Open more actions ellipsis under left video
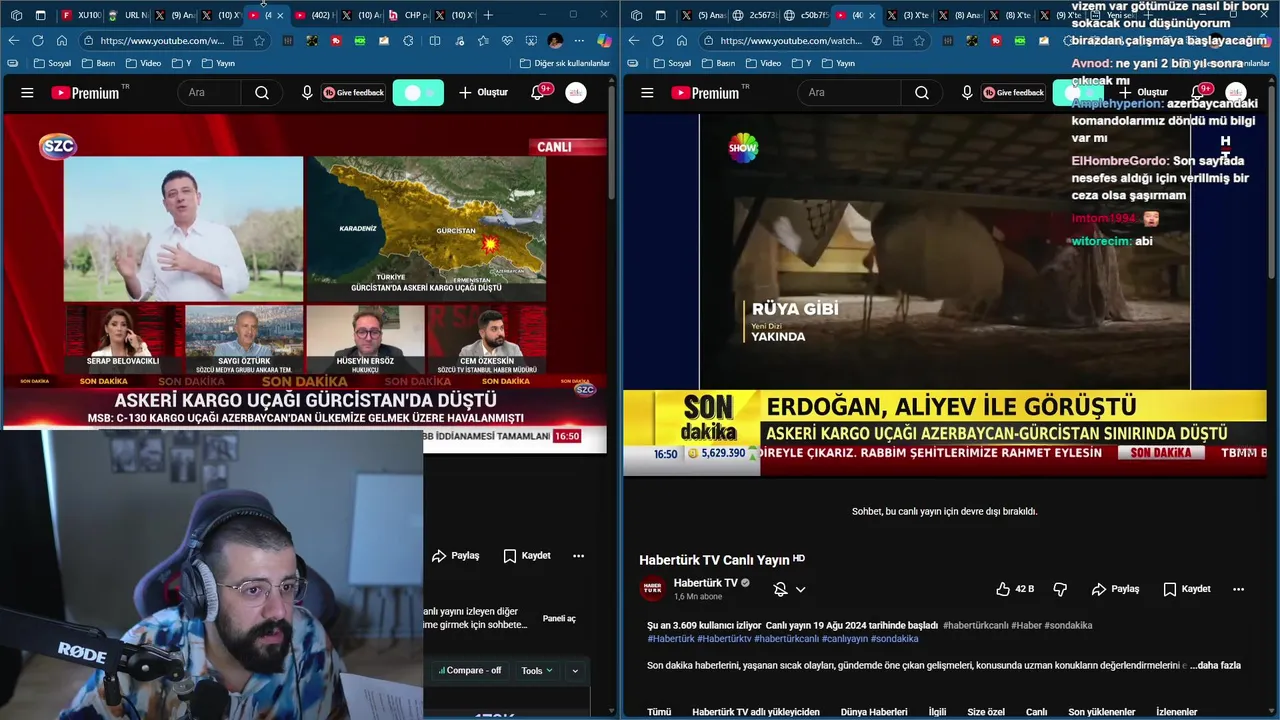Image resolution: width=1280 pixels, height=720 pixels. click(578, 556)
